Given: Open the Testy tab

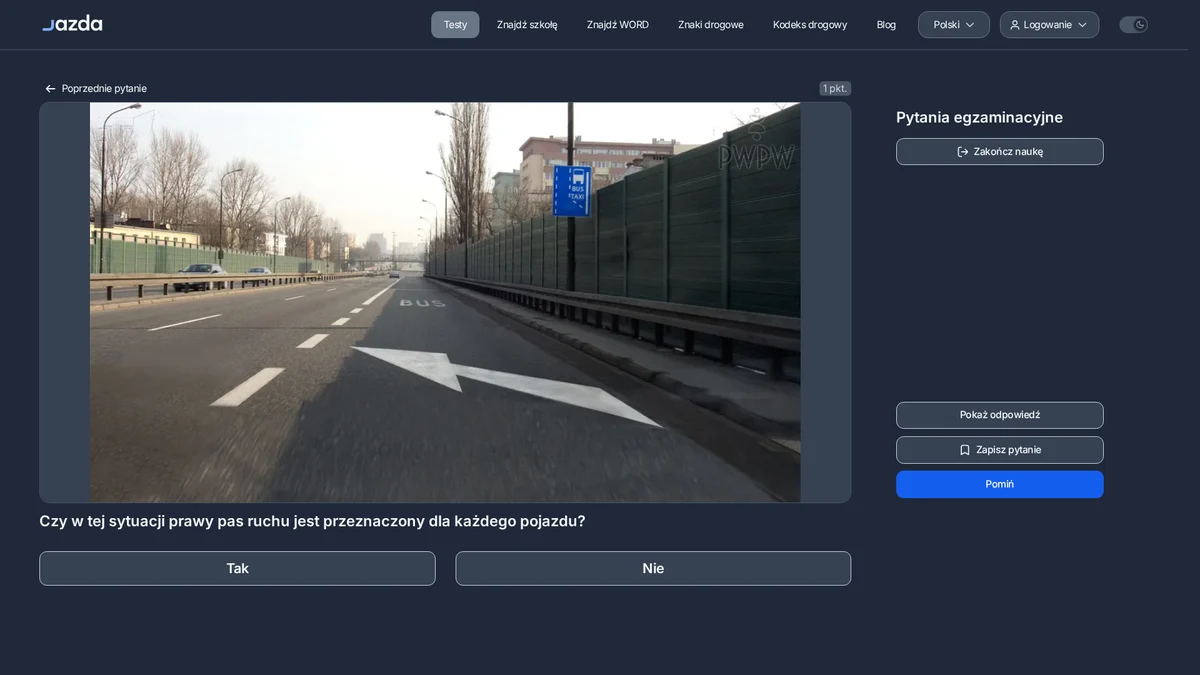Looking at the screenshot, I should 455,25.
